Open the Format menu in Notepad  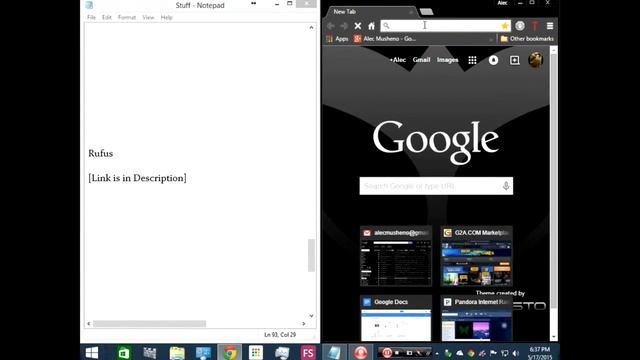127,18
